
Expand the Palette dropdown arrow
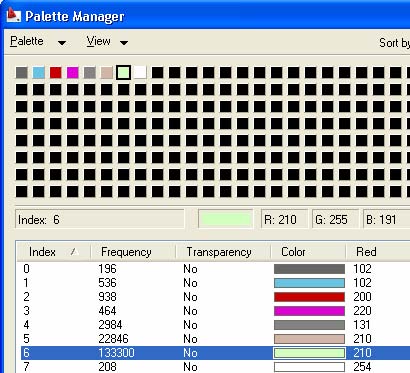pos(62,43)
